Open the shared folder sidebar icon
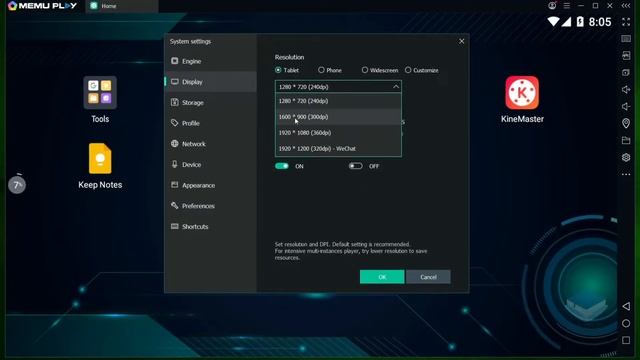Screen dimensions: 640x360 coord(626,140)
